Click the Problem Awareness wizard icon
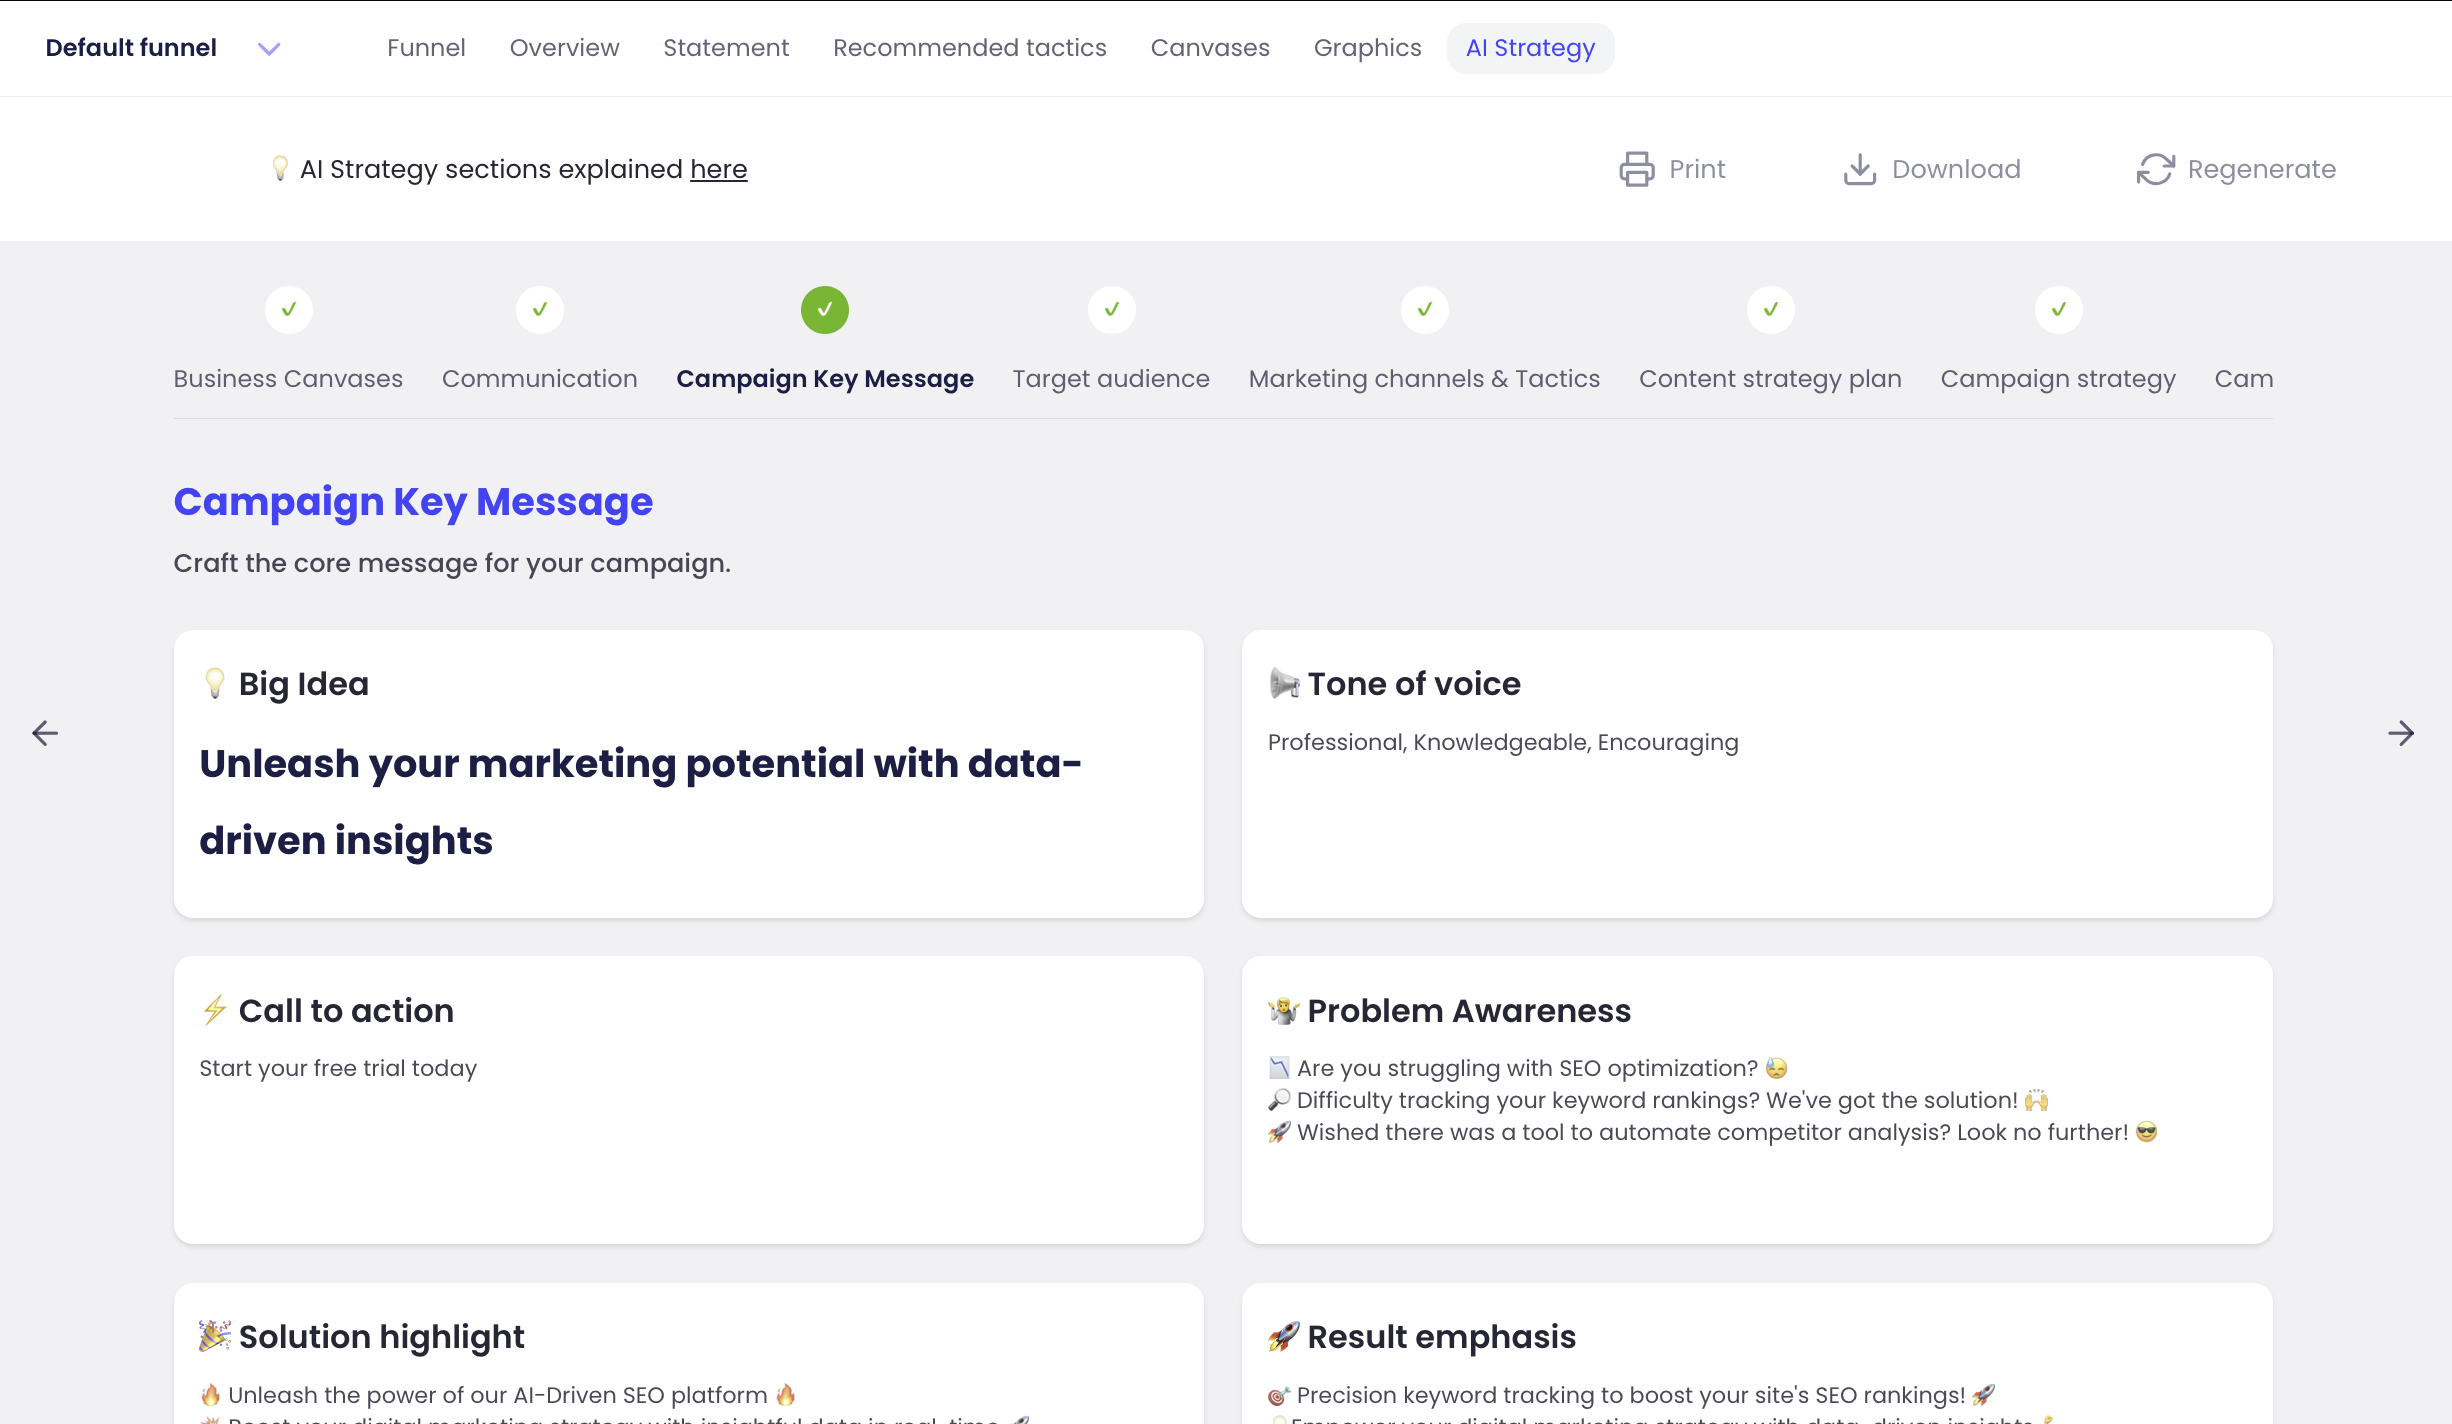Image resolution: width=2452 pixels, height=1424 pixels. click(1283, 1009)
